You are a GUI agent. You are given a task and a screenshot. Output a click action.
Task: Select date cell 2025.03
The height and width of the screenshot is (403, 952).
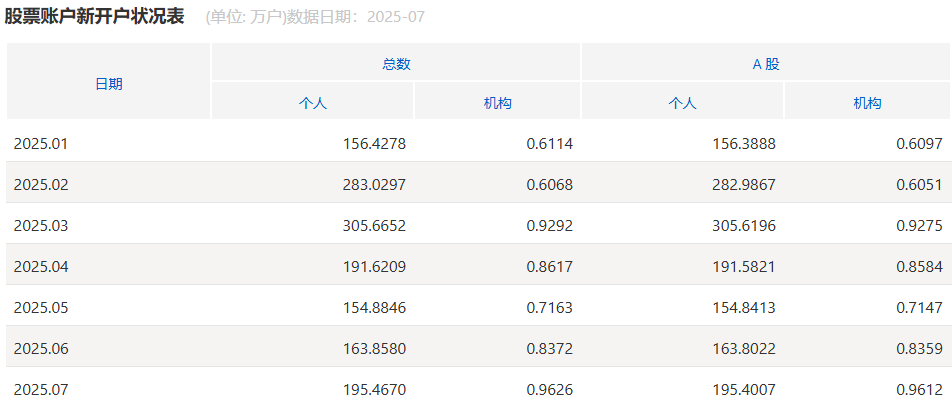click(41, 226)
